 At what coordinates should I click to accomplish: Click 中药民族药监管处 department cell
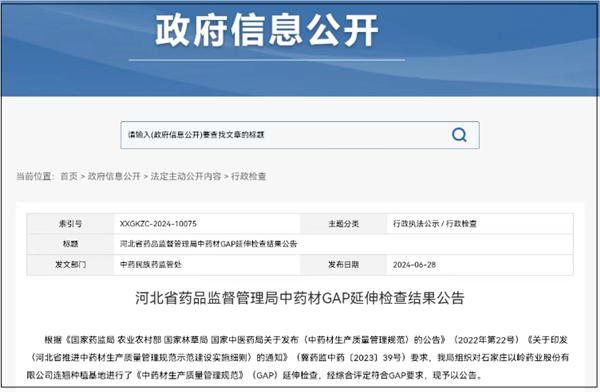(151, 265)
